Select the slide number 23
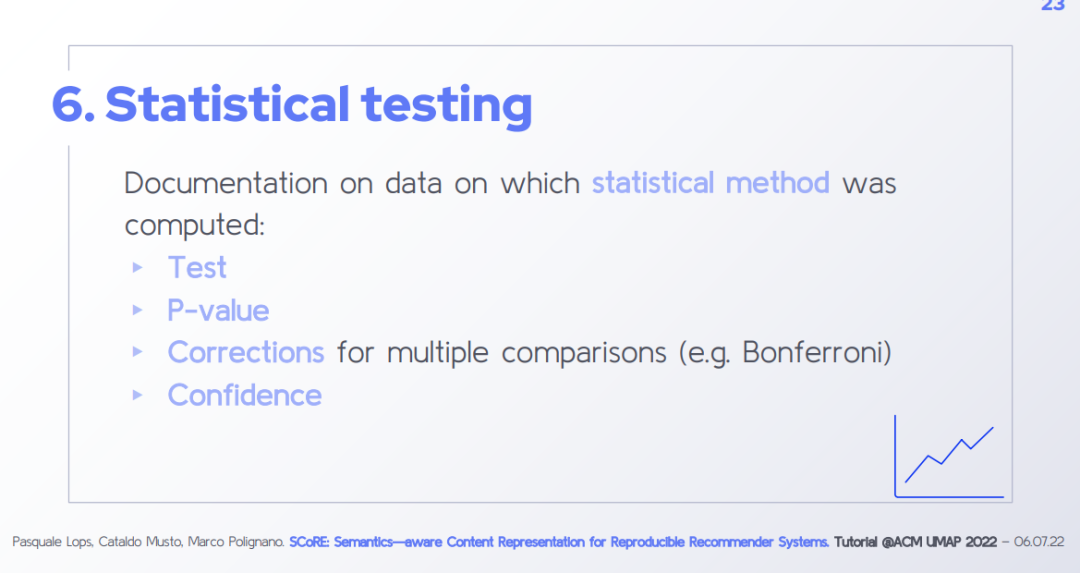The image size is (1080, 573). pyautogui.click(x=1052, y=6)
